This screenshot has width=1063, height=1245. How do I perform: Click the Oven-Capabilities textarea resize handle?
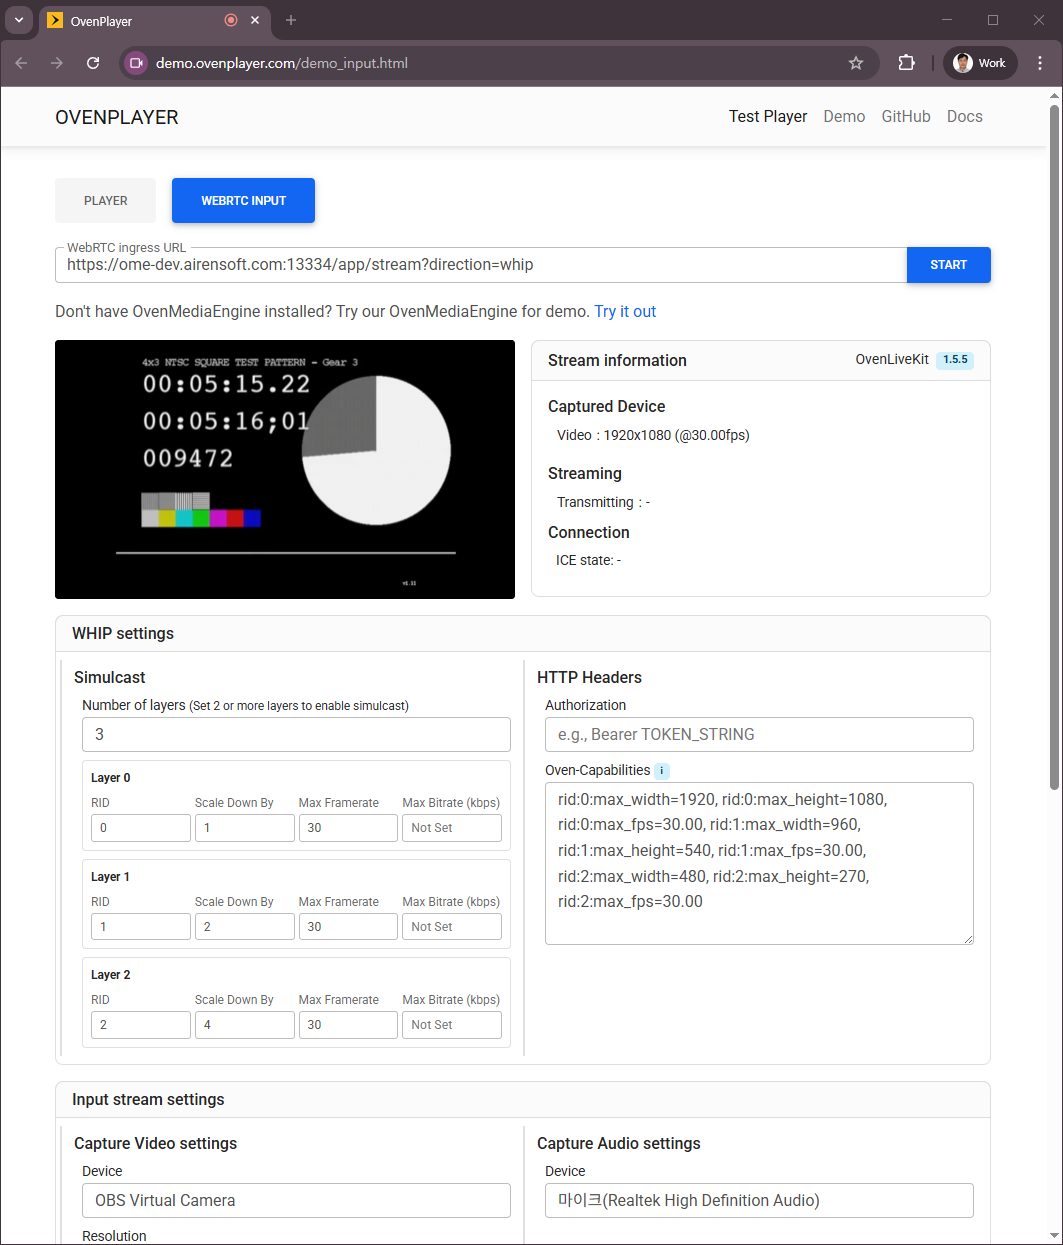[x=967, y=938]
